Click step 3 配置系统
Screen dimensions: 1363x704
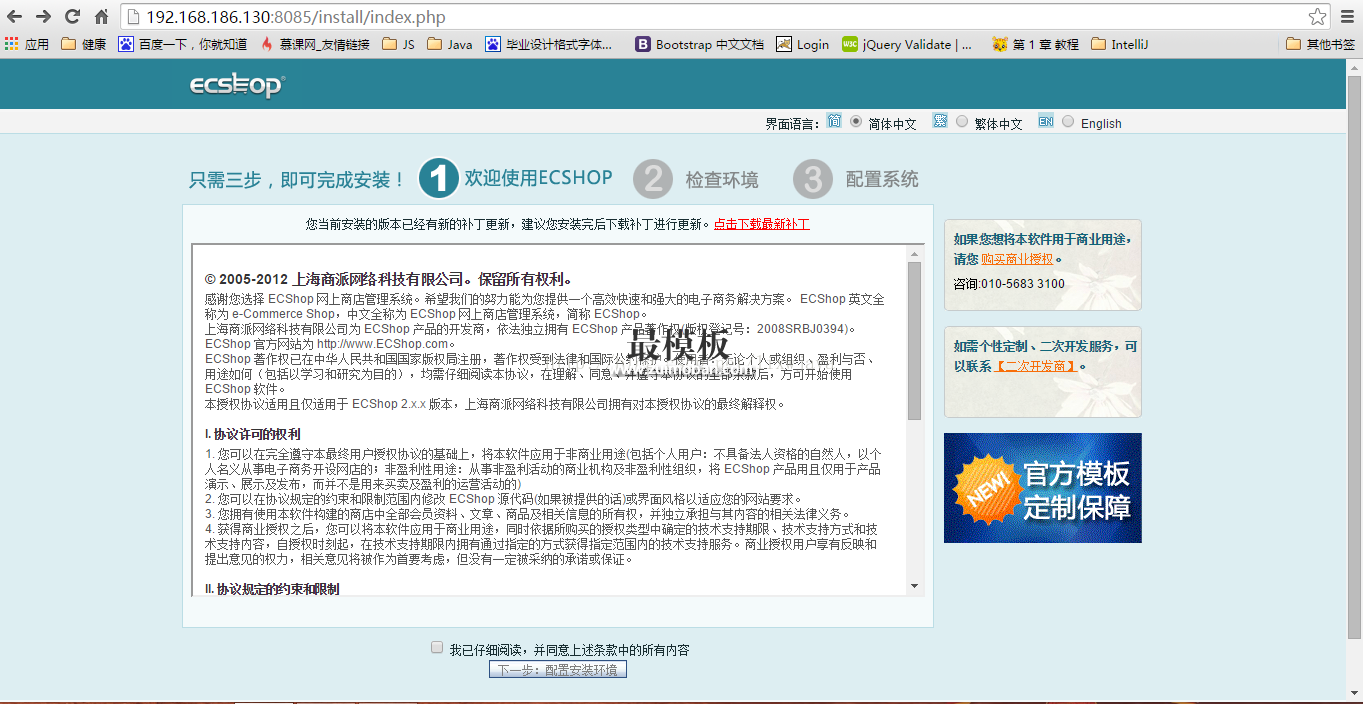(x=855, y=180)
